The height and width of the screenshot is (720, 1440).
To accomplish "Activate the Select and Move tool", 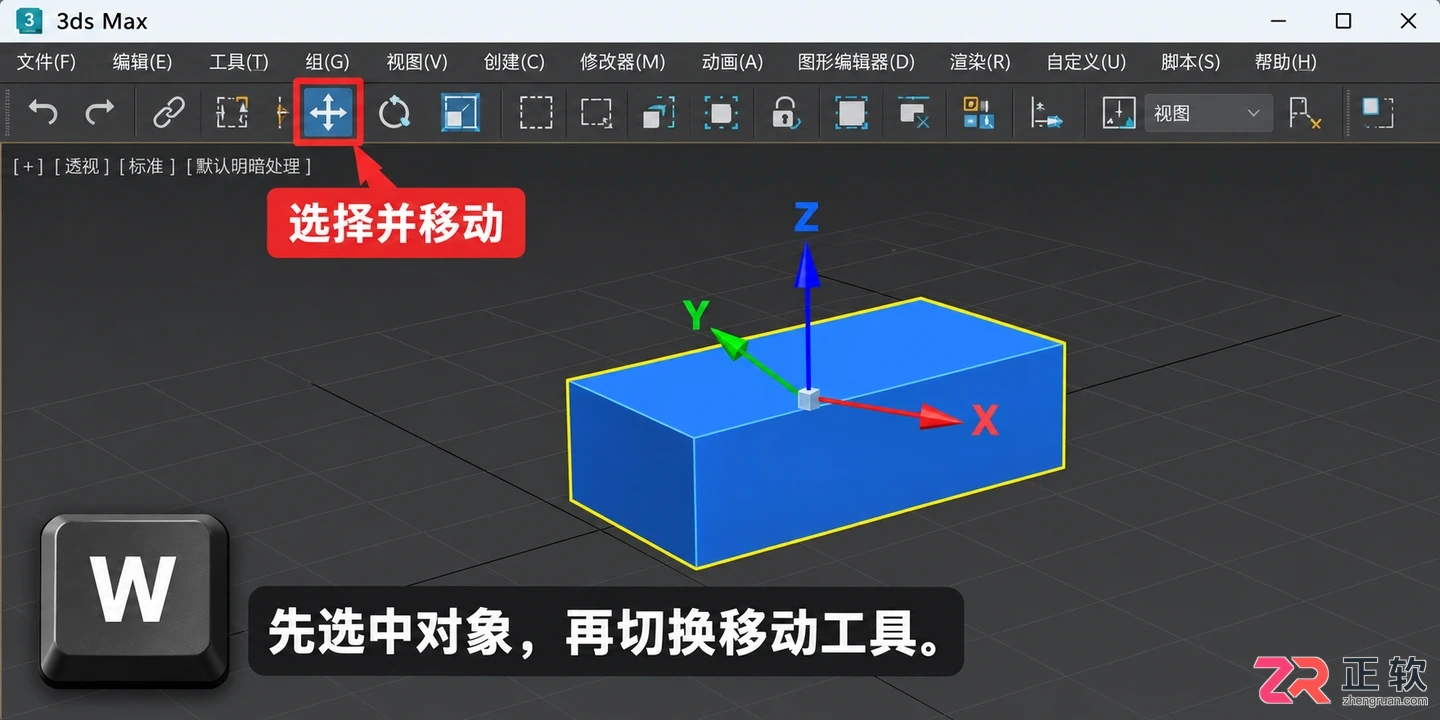I will [328, 112].
